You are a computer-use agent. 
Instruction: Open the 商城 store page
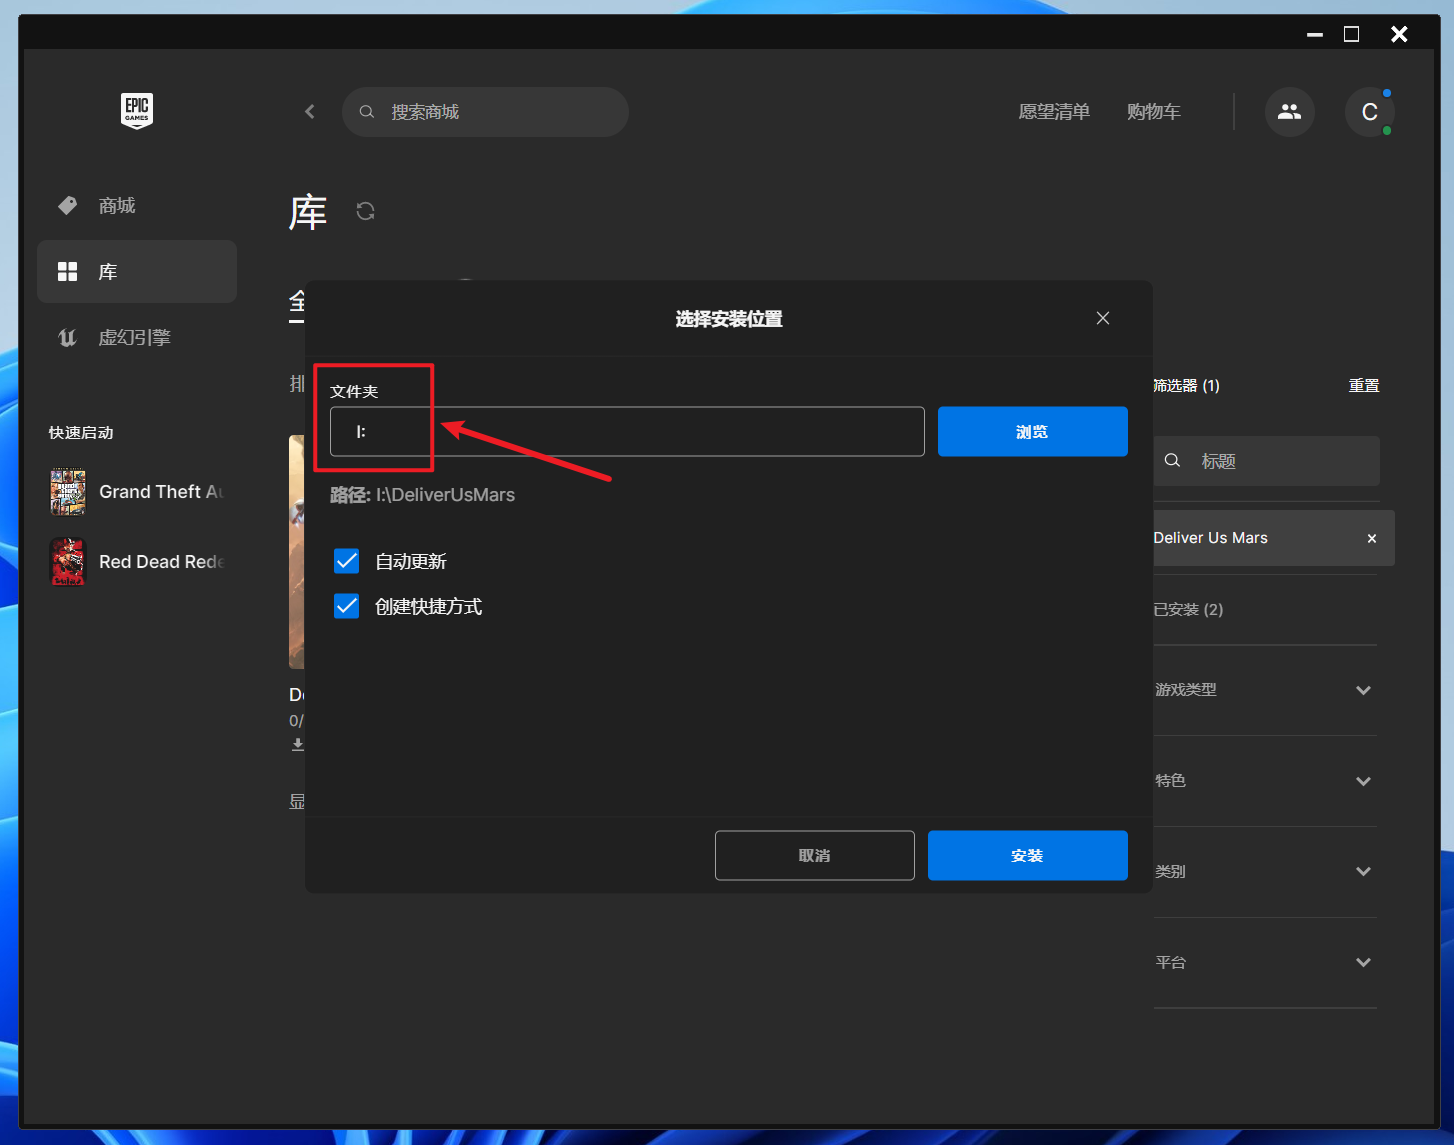click(x=137, y=206)
